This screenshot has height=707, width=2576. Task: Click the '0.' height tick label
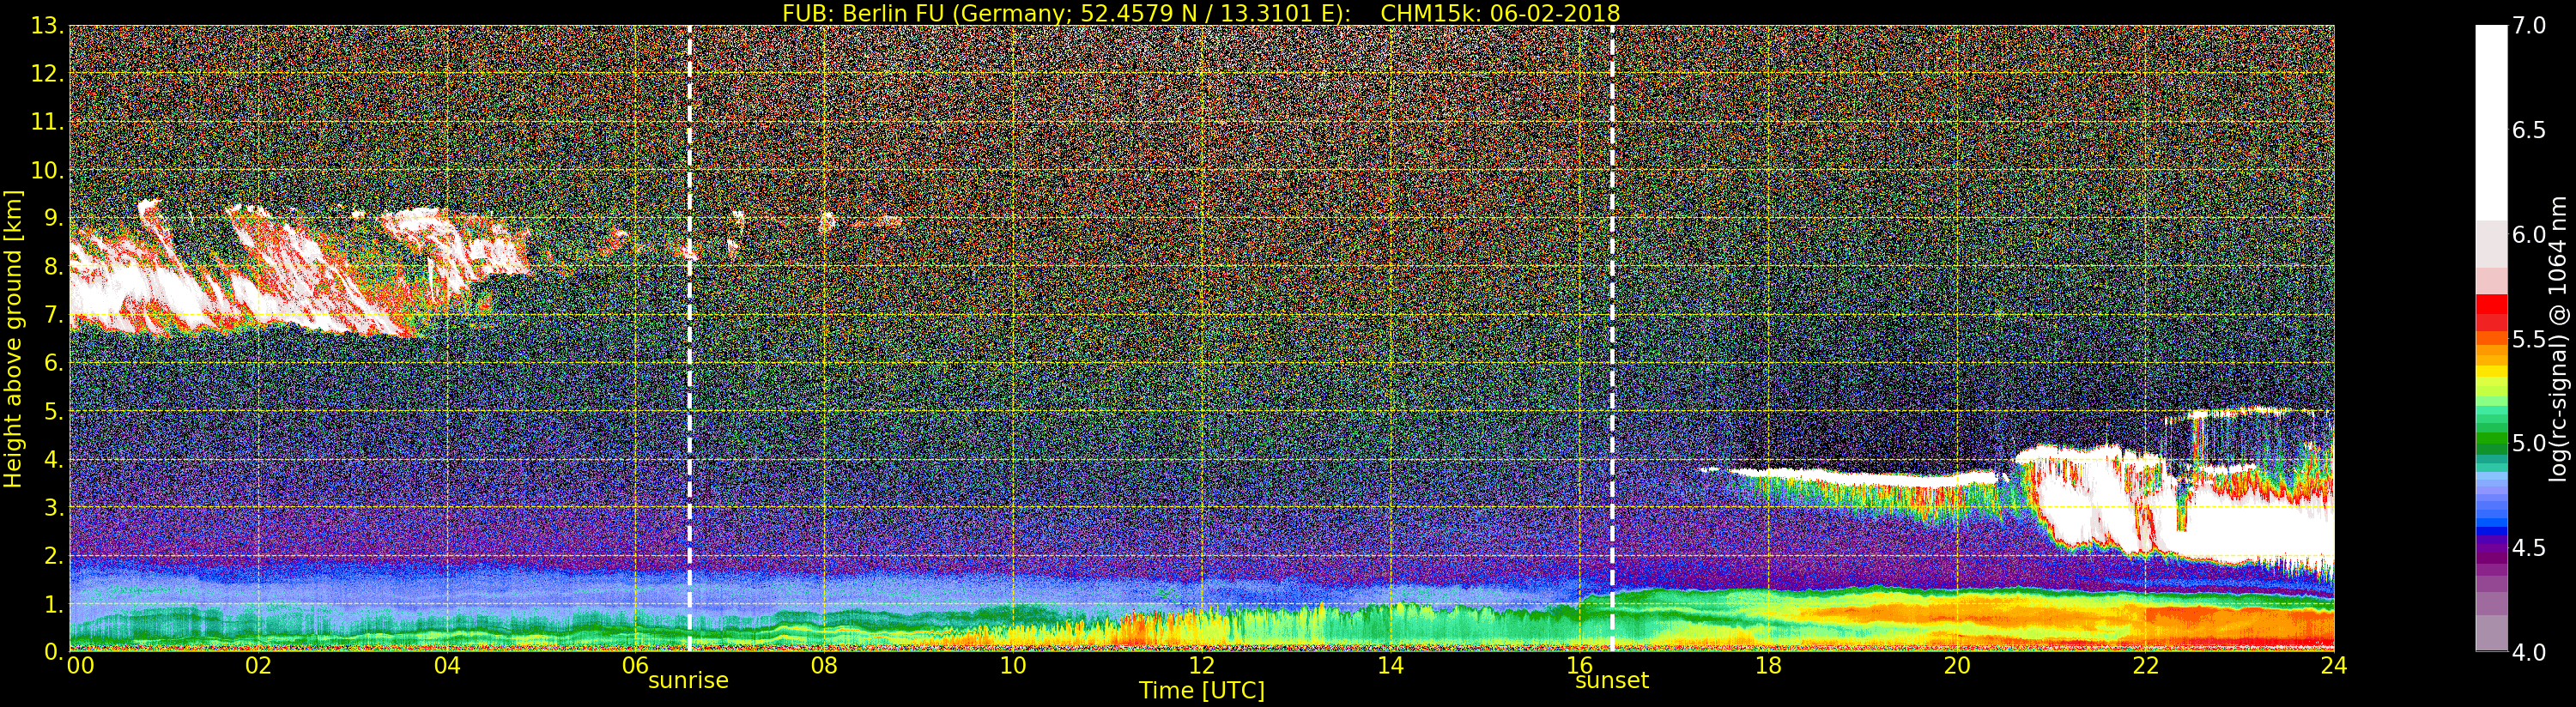point(53,652)
